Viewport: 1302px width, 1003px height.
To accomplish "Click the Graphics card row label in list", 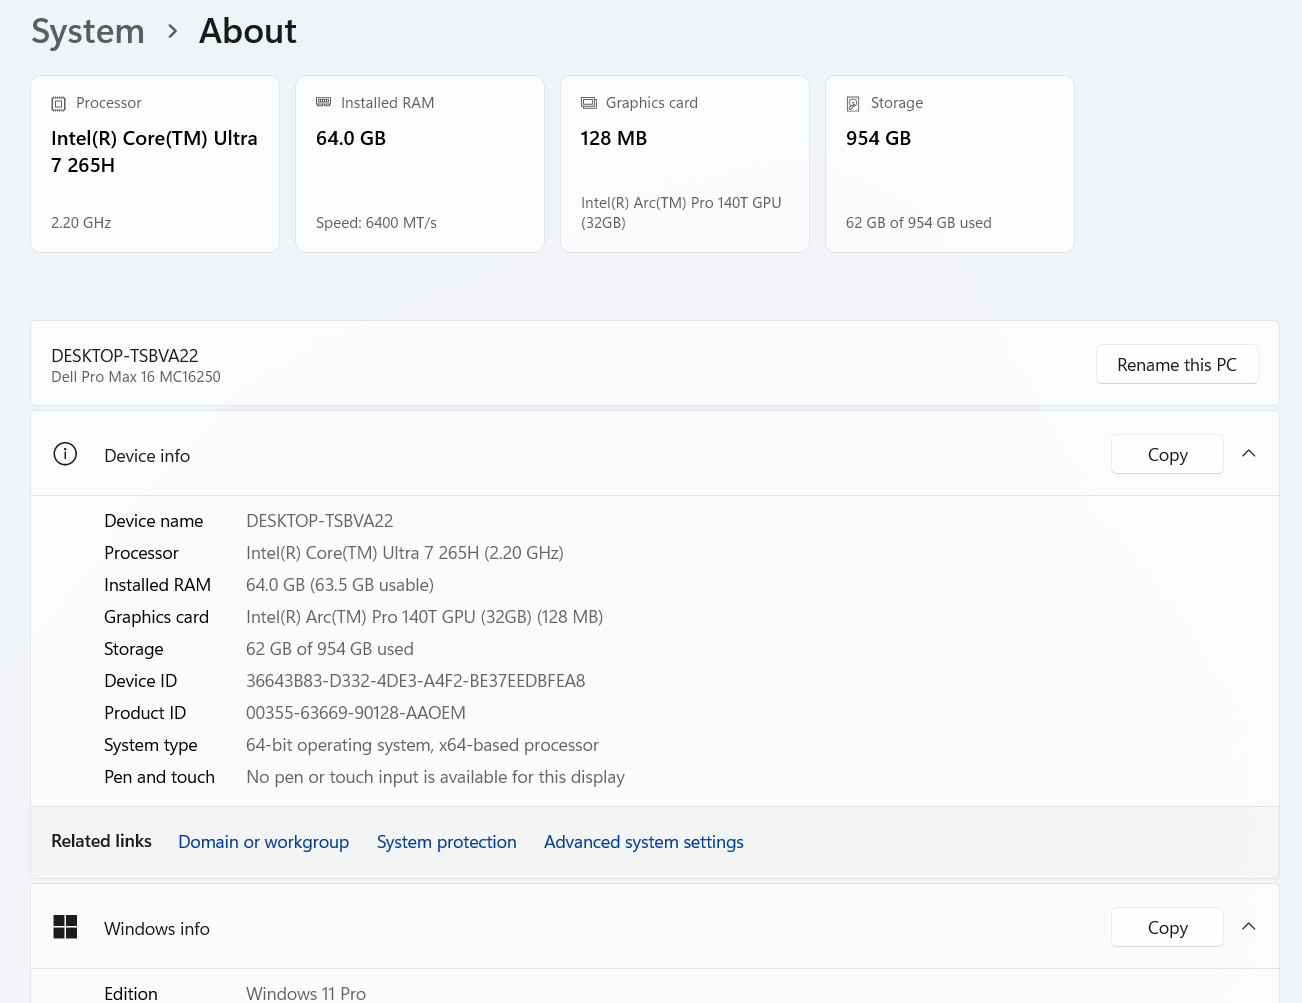I will click(x=157, y=617).
